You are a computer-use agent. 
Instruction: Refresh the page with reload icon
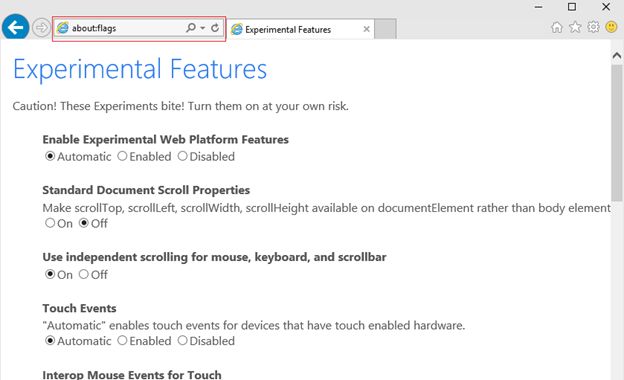click(x=215, y=27)
